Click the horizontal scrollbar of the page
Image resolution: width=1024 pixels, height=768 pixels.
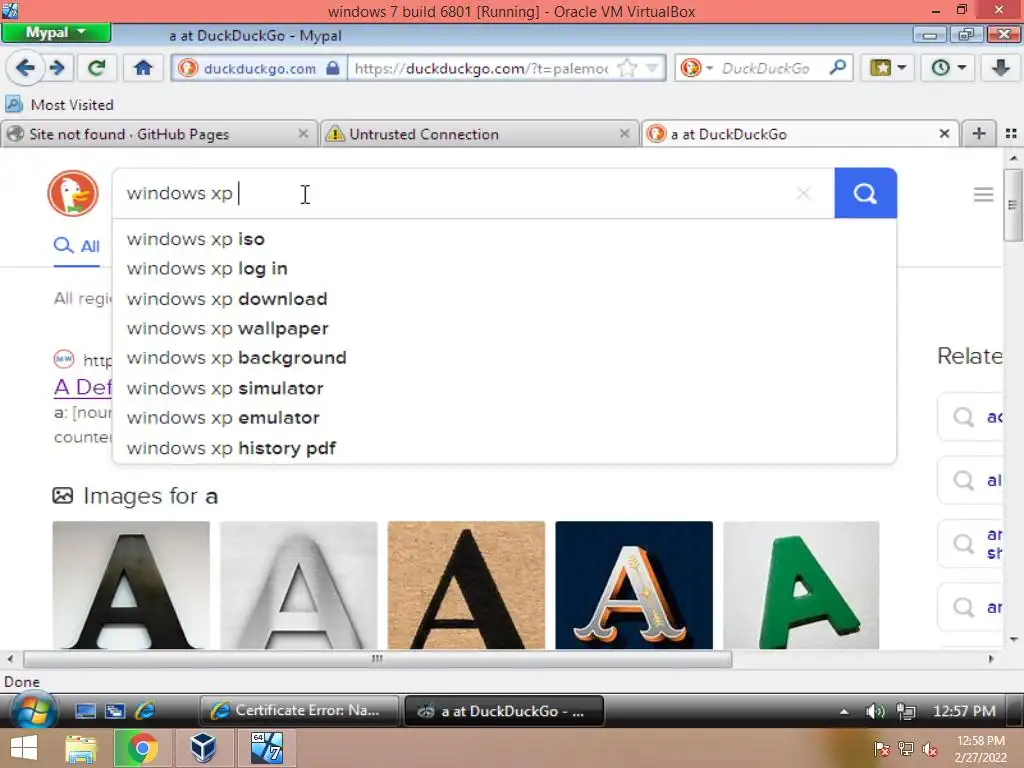pos(377,659)
